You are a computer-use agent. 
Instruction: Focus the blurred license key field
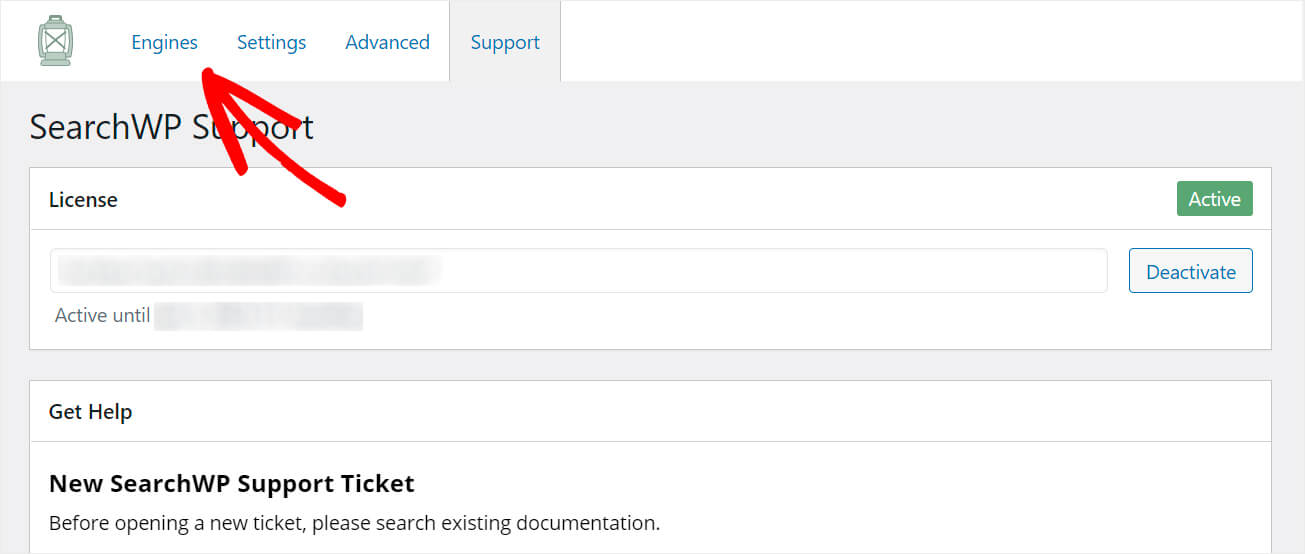(579, 271)
